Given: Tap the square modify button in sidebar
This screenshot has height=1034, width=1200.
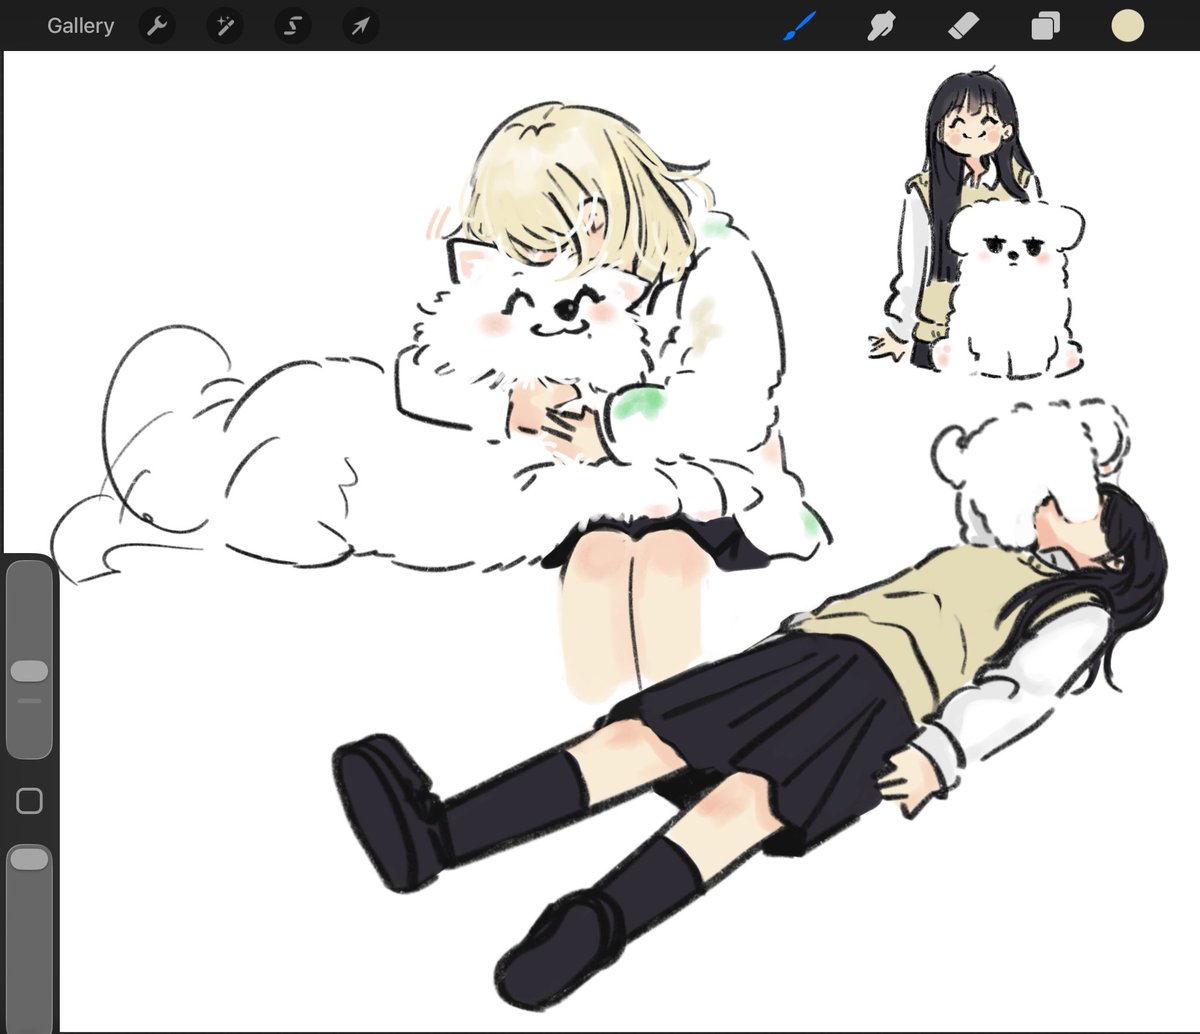Looking at the screenshot, I should coord(29,800).
